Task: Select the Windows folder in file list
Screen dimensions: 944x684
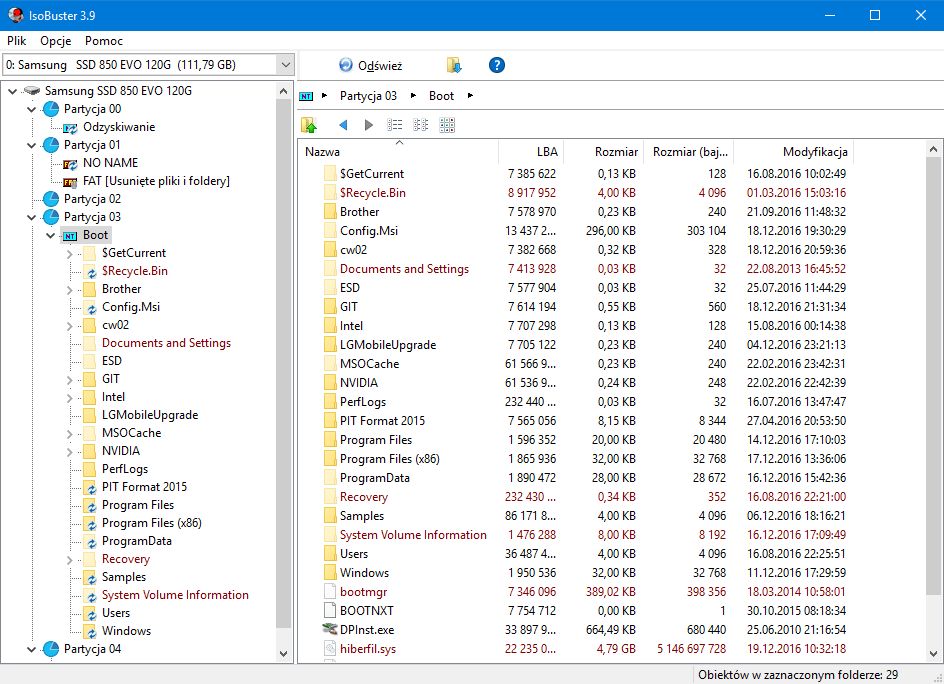Action: point(364,572)
